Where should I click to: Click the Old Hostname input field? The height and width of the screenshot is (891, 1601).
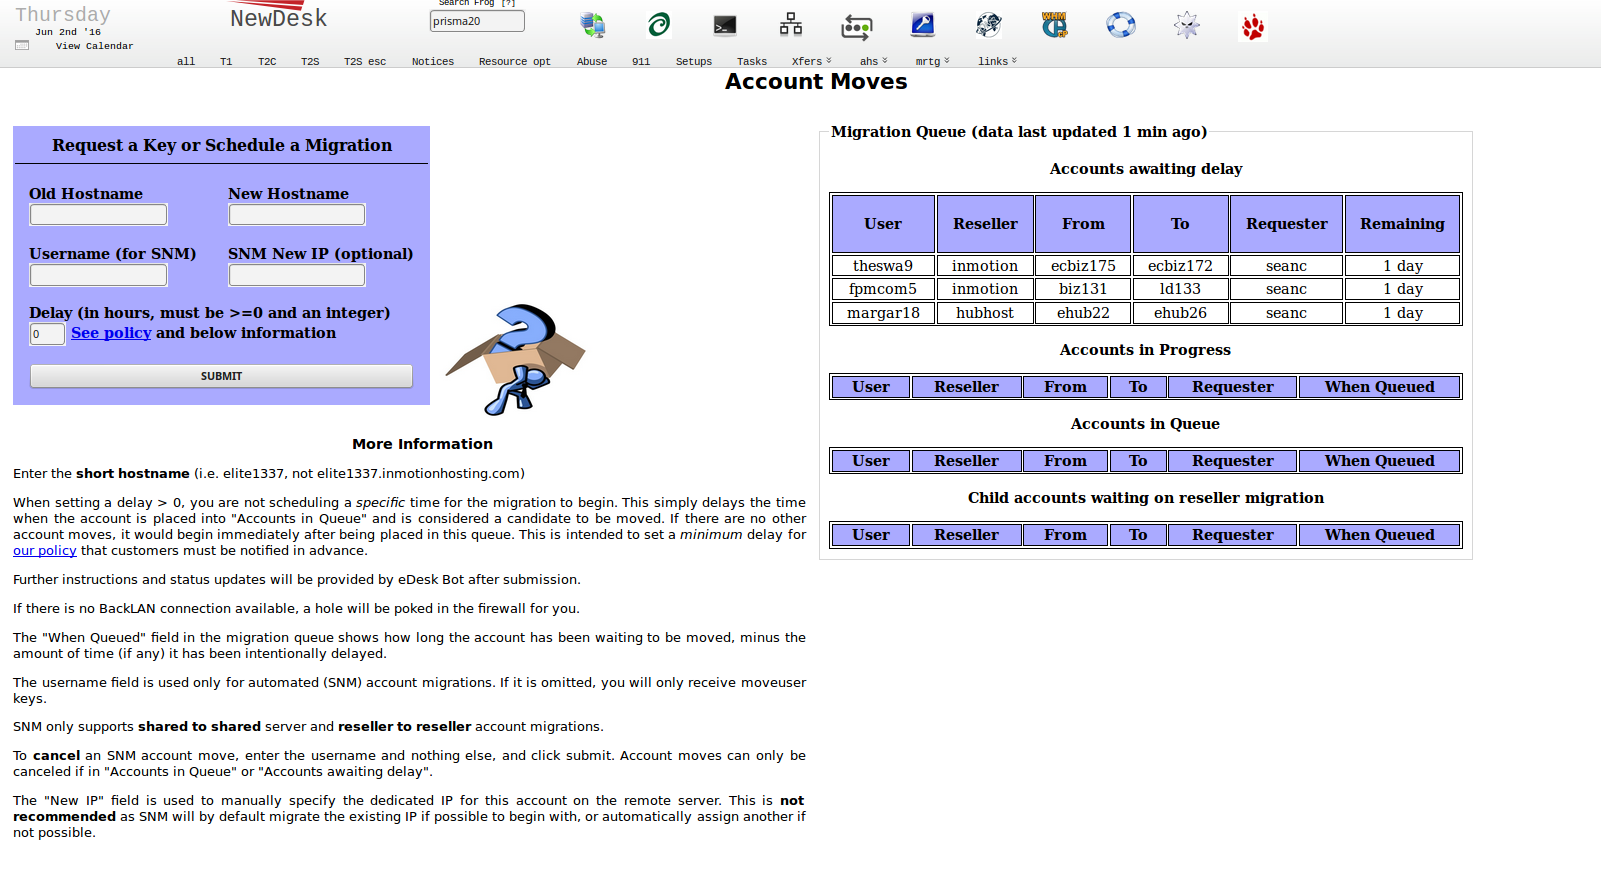coord(98,215)
